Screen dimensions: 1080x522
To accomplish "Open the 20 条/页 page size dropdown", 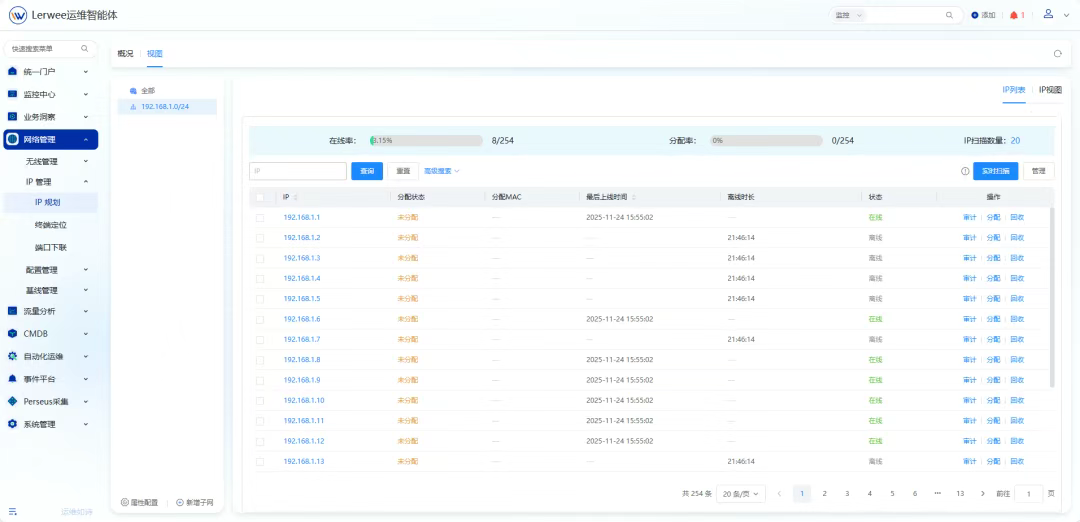I will [742, 493].
